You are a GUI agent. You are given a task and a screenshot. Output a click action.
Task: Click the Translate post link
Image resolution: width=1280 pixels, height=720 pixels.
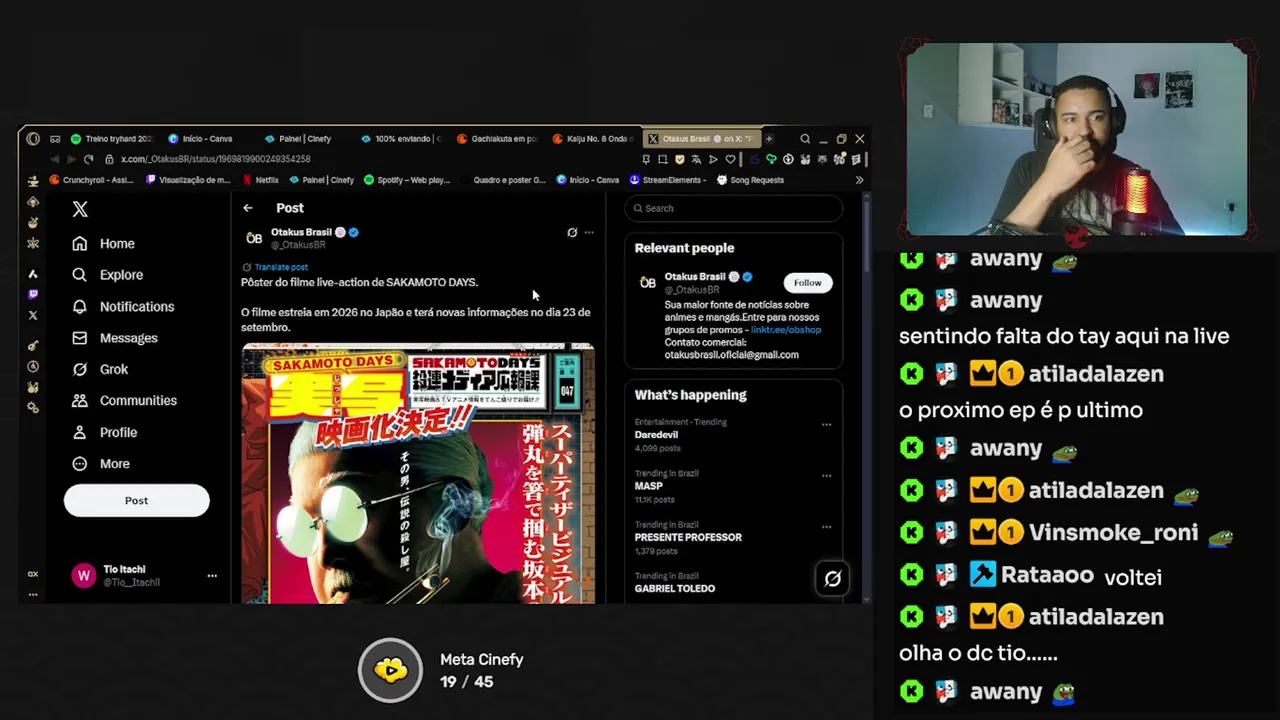coord(281,267)
